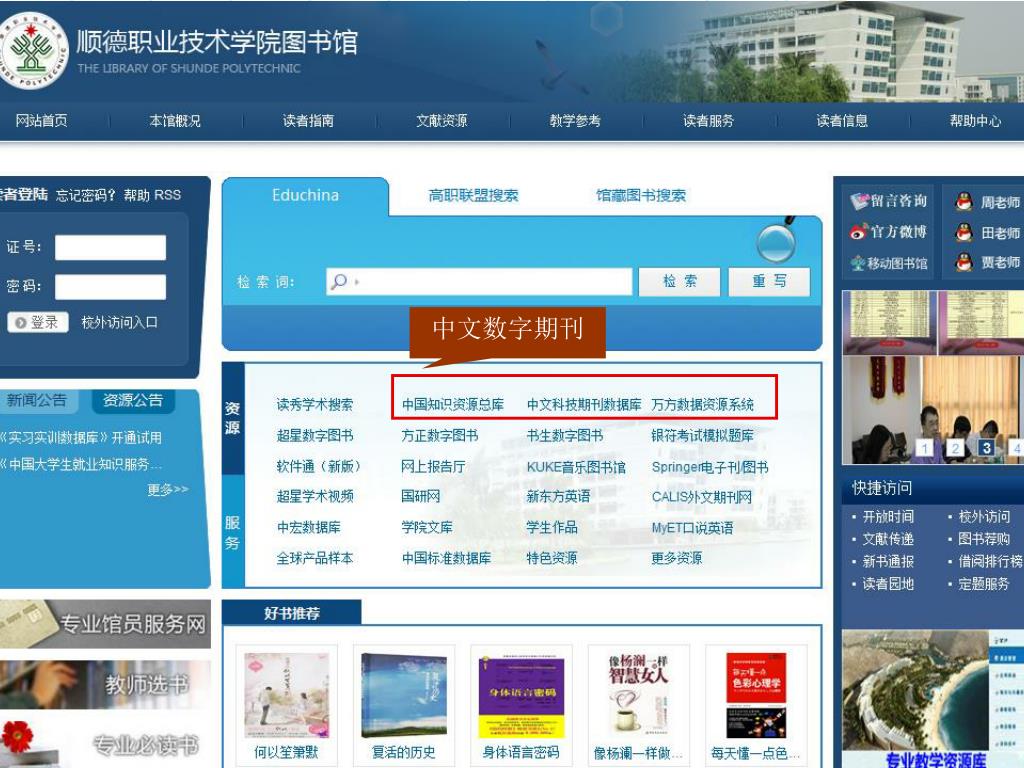Viewport: 1024px width, 768px height.
Task: Open 新东方英语 link
Action: tap(558, 497)
